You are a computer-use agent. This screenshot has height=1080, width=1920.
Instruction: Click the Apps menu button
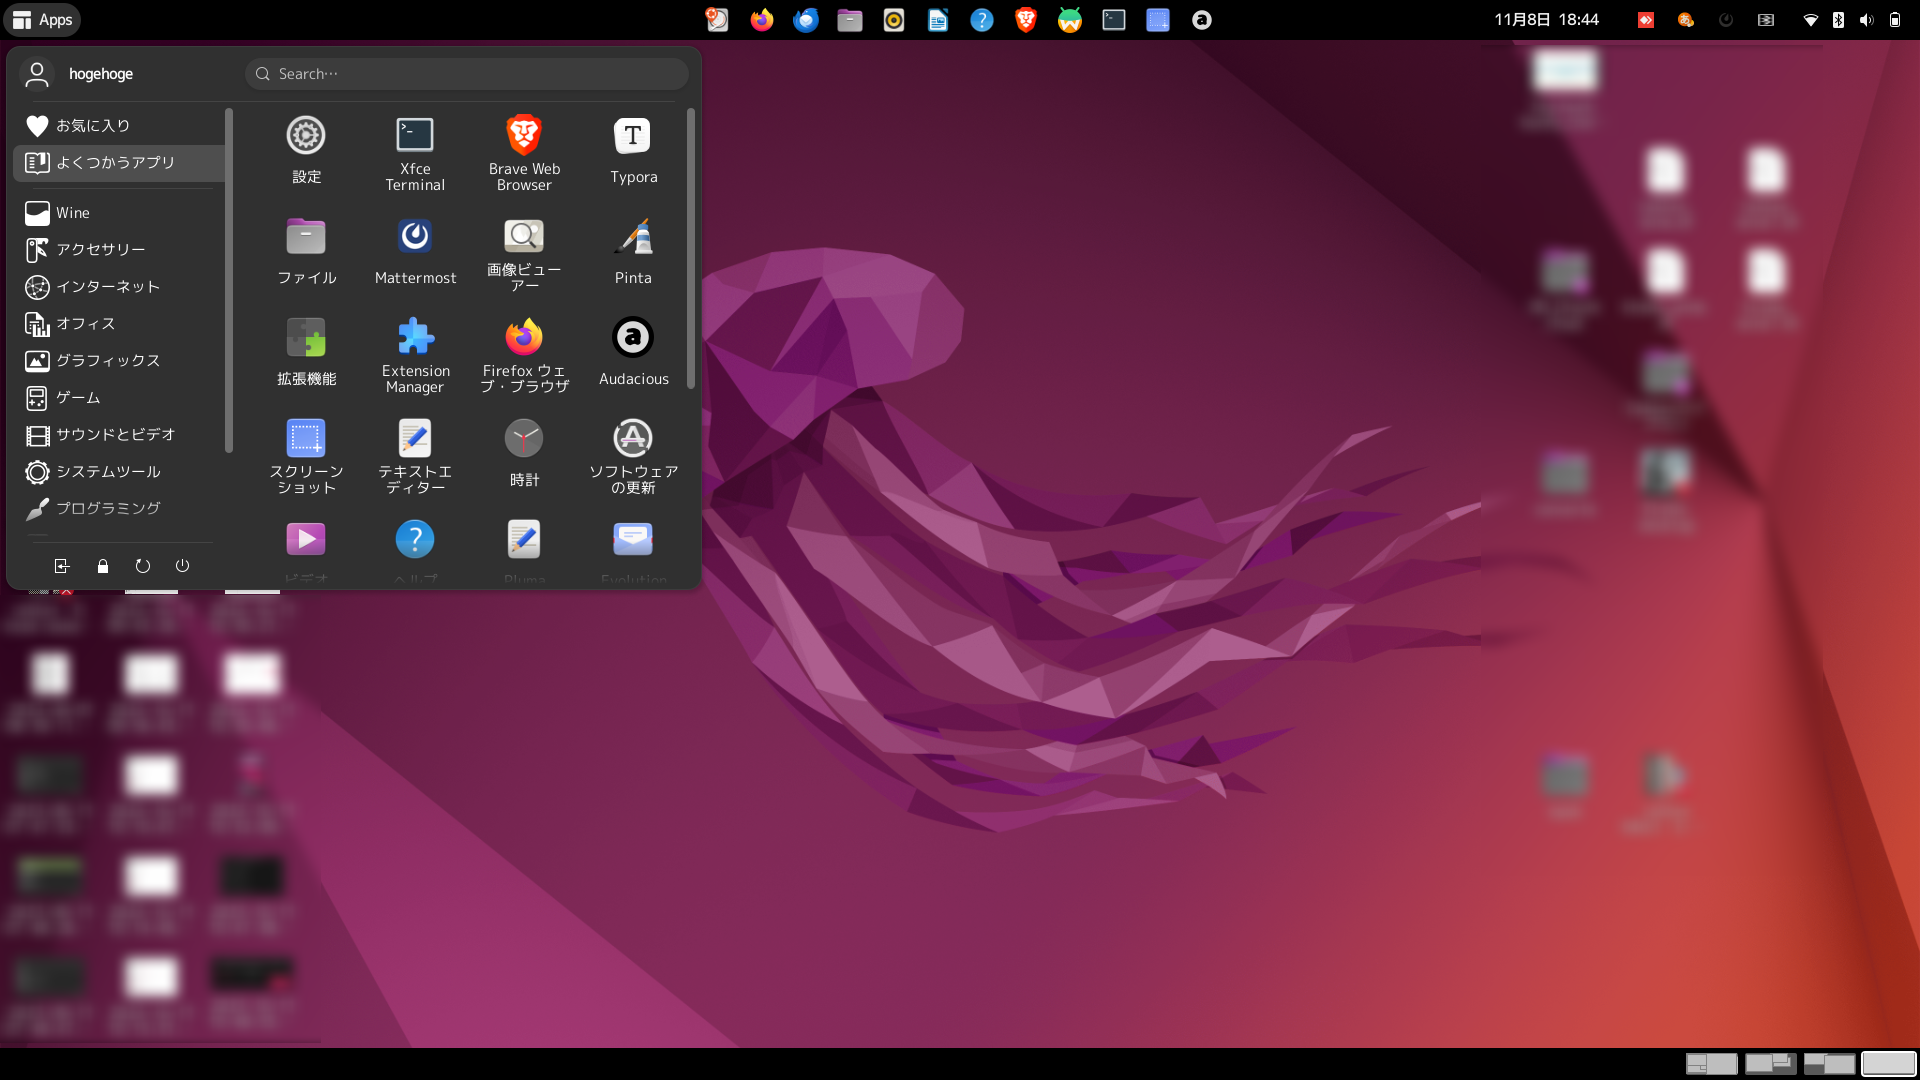click(x=42, y=20)
